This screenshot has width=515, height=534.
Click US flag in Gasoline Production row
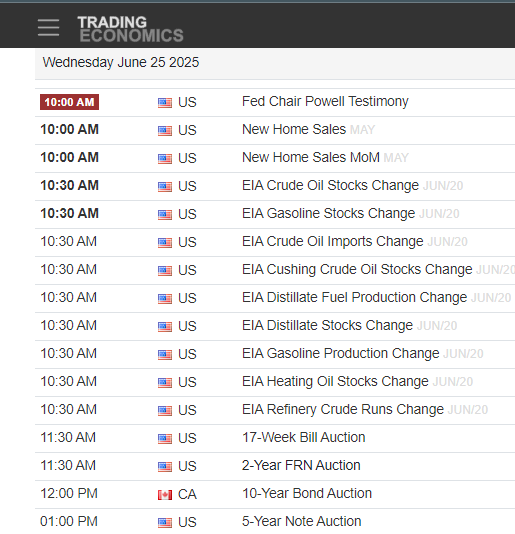[165, 354]
